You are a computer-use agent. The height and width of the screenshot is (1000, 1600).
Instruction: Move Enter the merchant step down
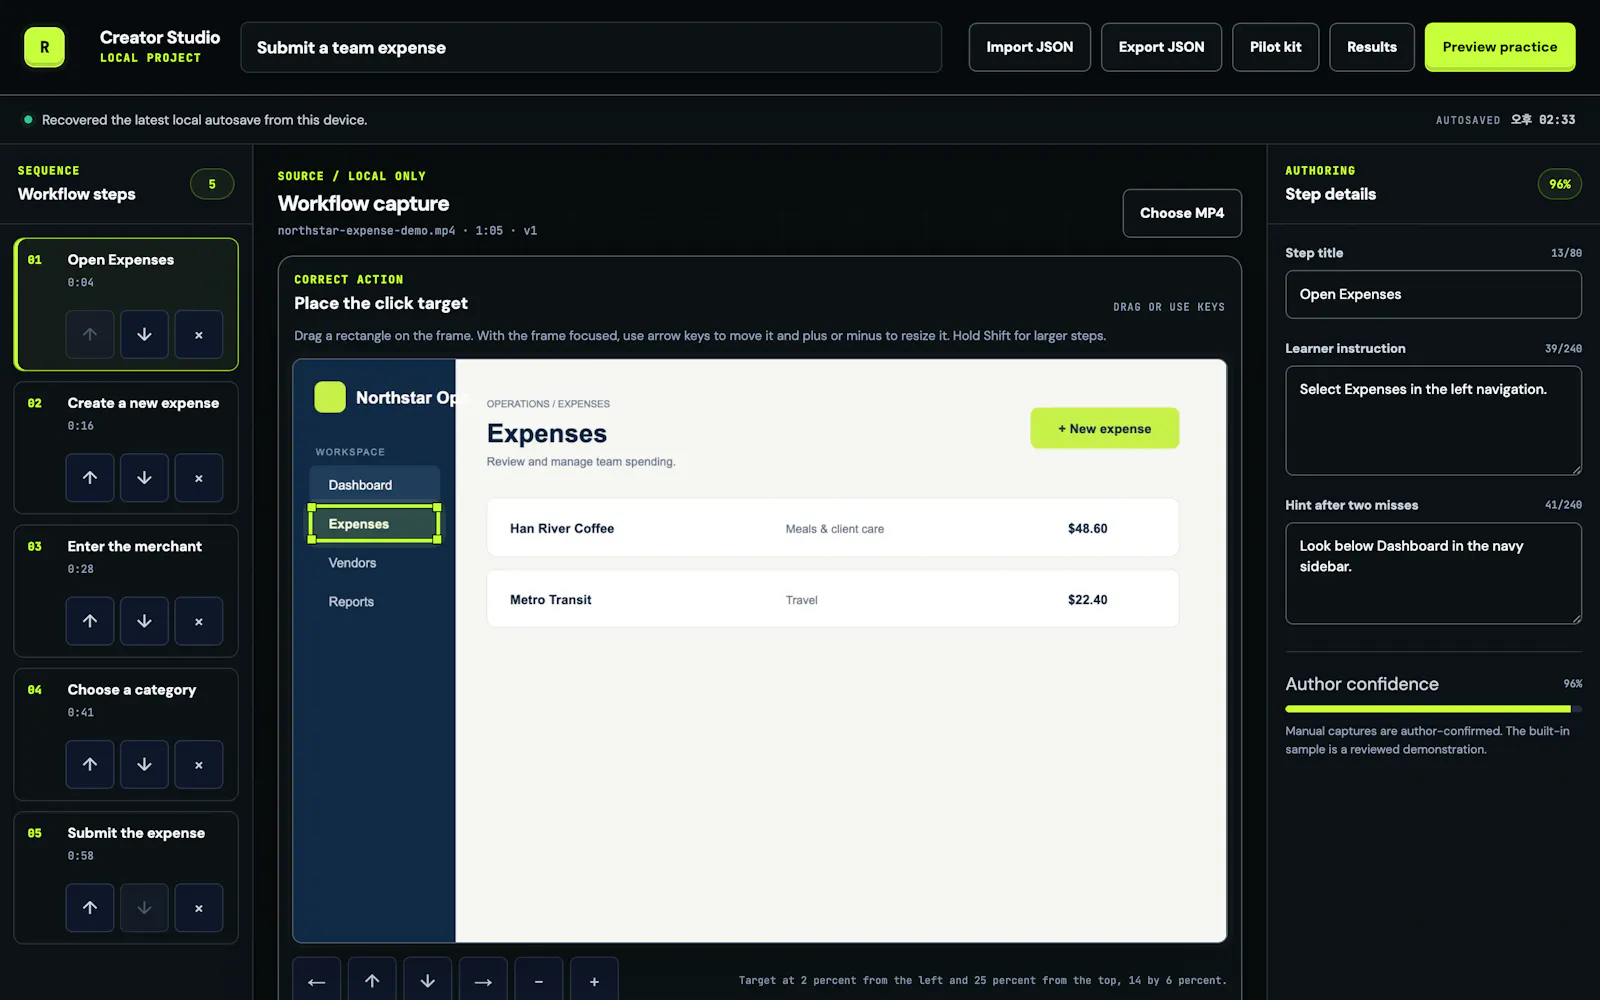144,621
